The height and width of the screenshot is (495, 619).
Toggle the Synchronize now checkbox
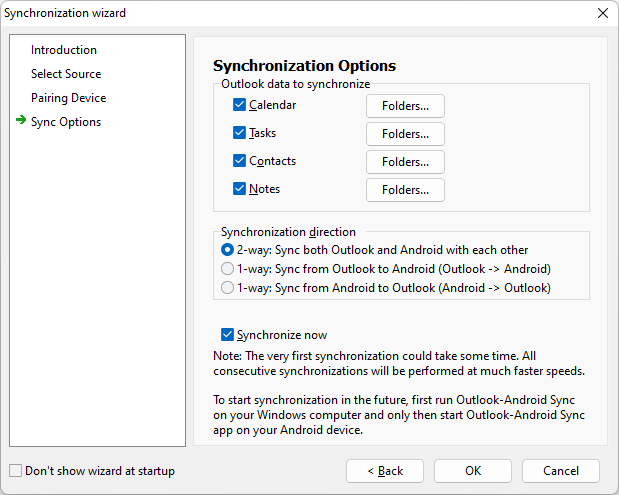tap(227, 335)
